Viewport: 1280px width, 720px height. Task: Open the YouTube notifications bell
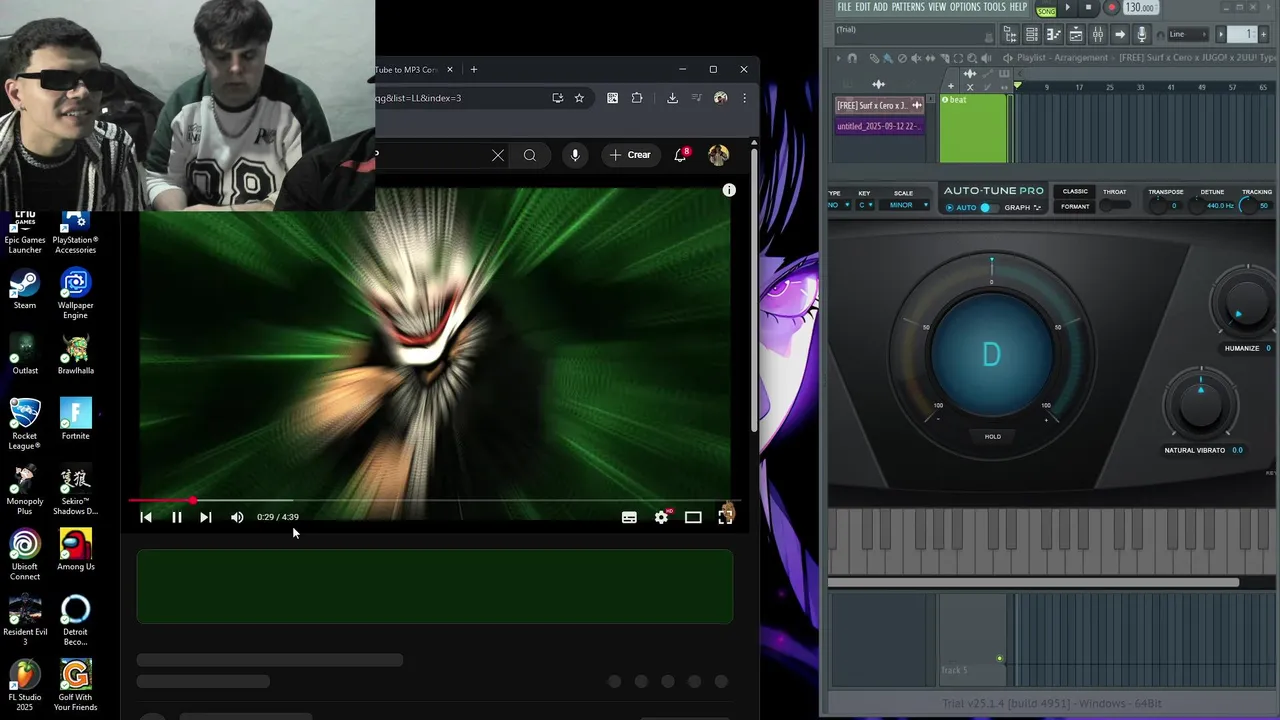pyautogui.click(x=681, y=155)
